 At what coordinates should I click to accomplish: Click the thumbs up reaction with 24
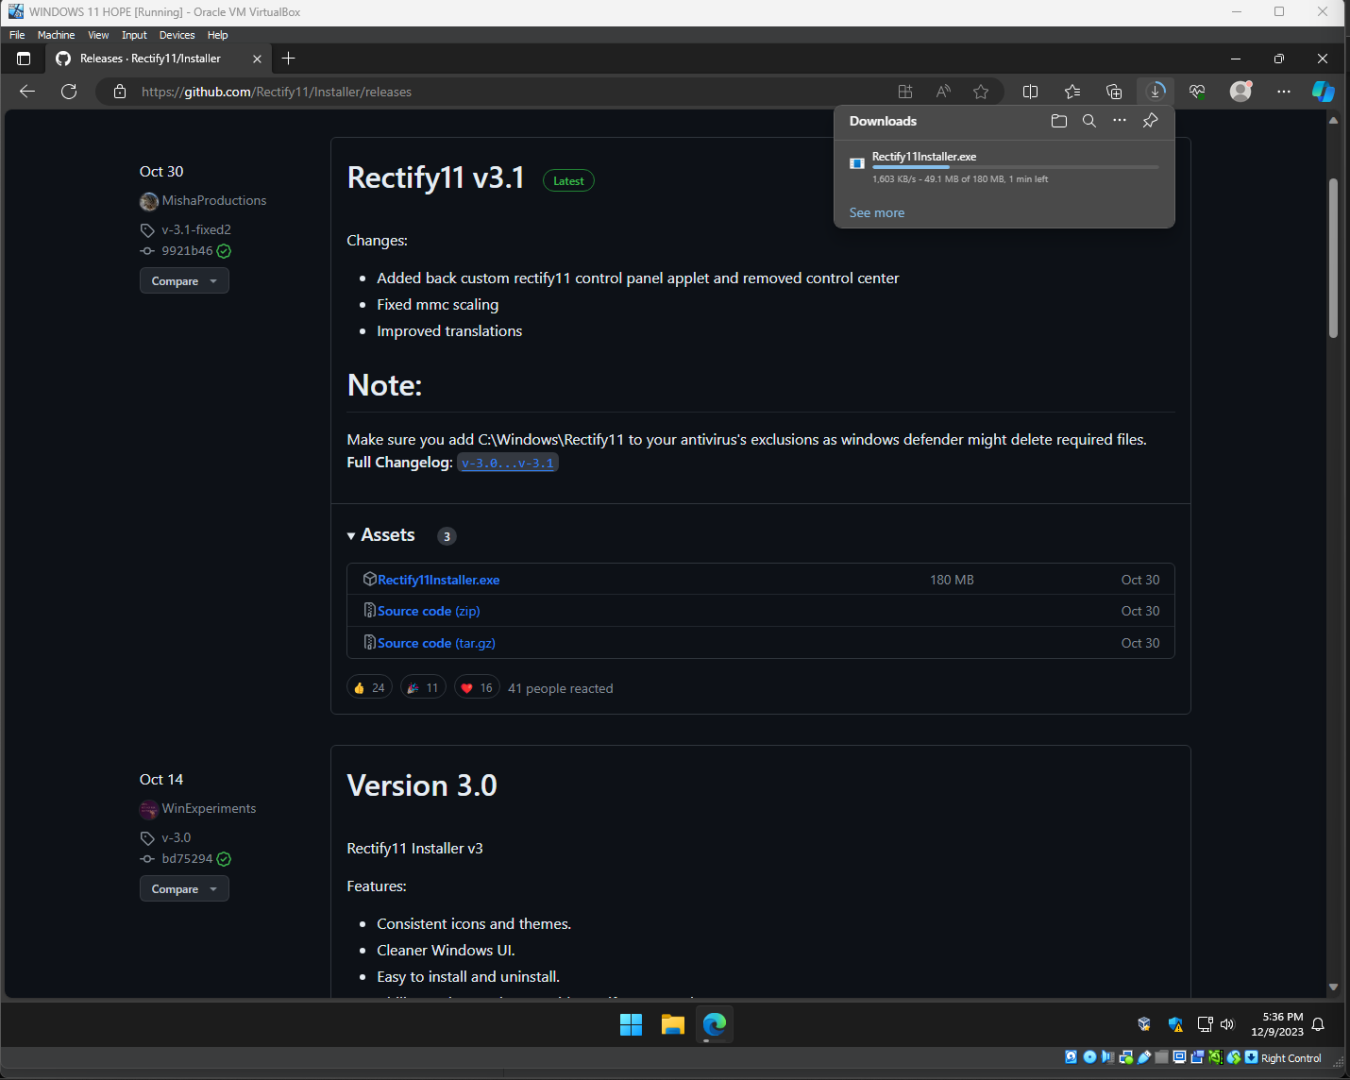(x=369, y=688)
